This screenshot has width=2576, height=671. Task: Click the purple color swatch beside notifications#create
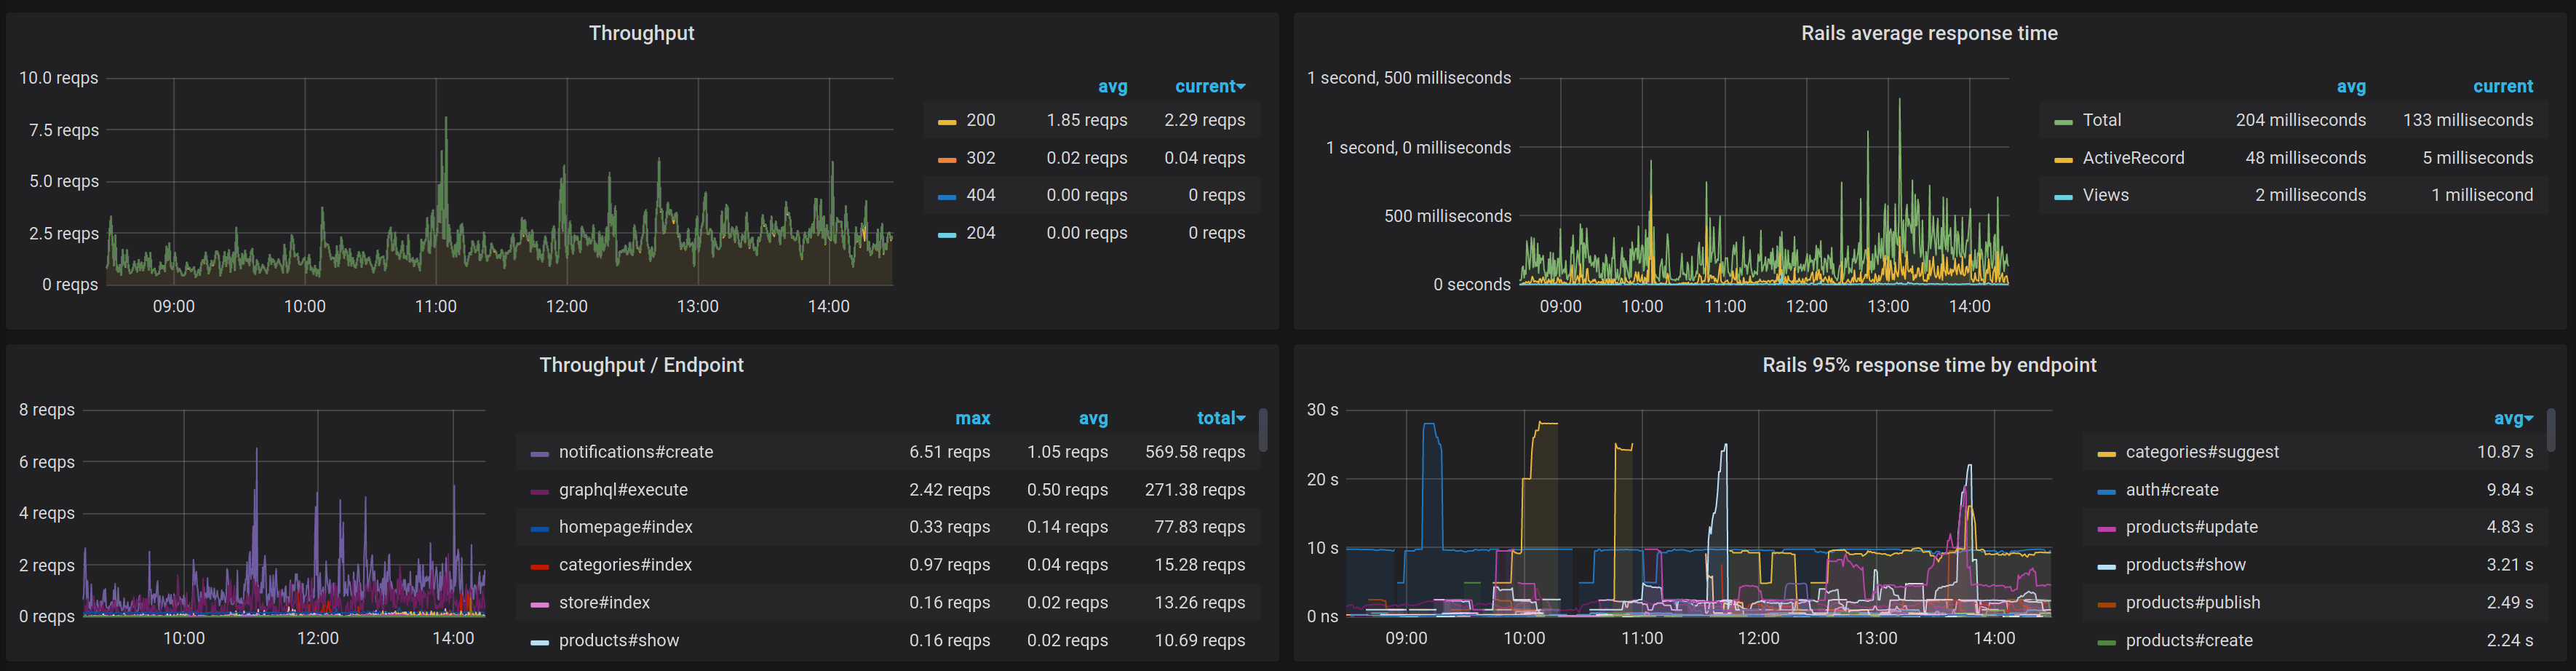click(x=539, y=454)
